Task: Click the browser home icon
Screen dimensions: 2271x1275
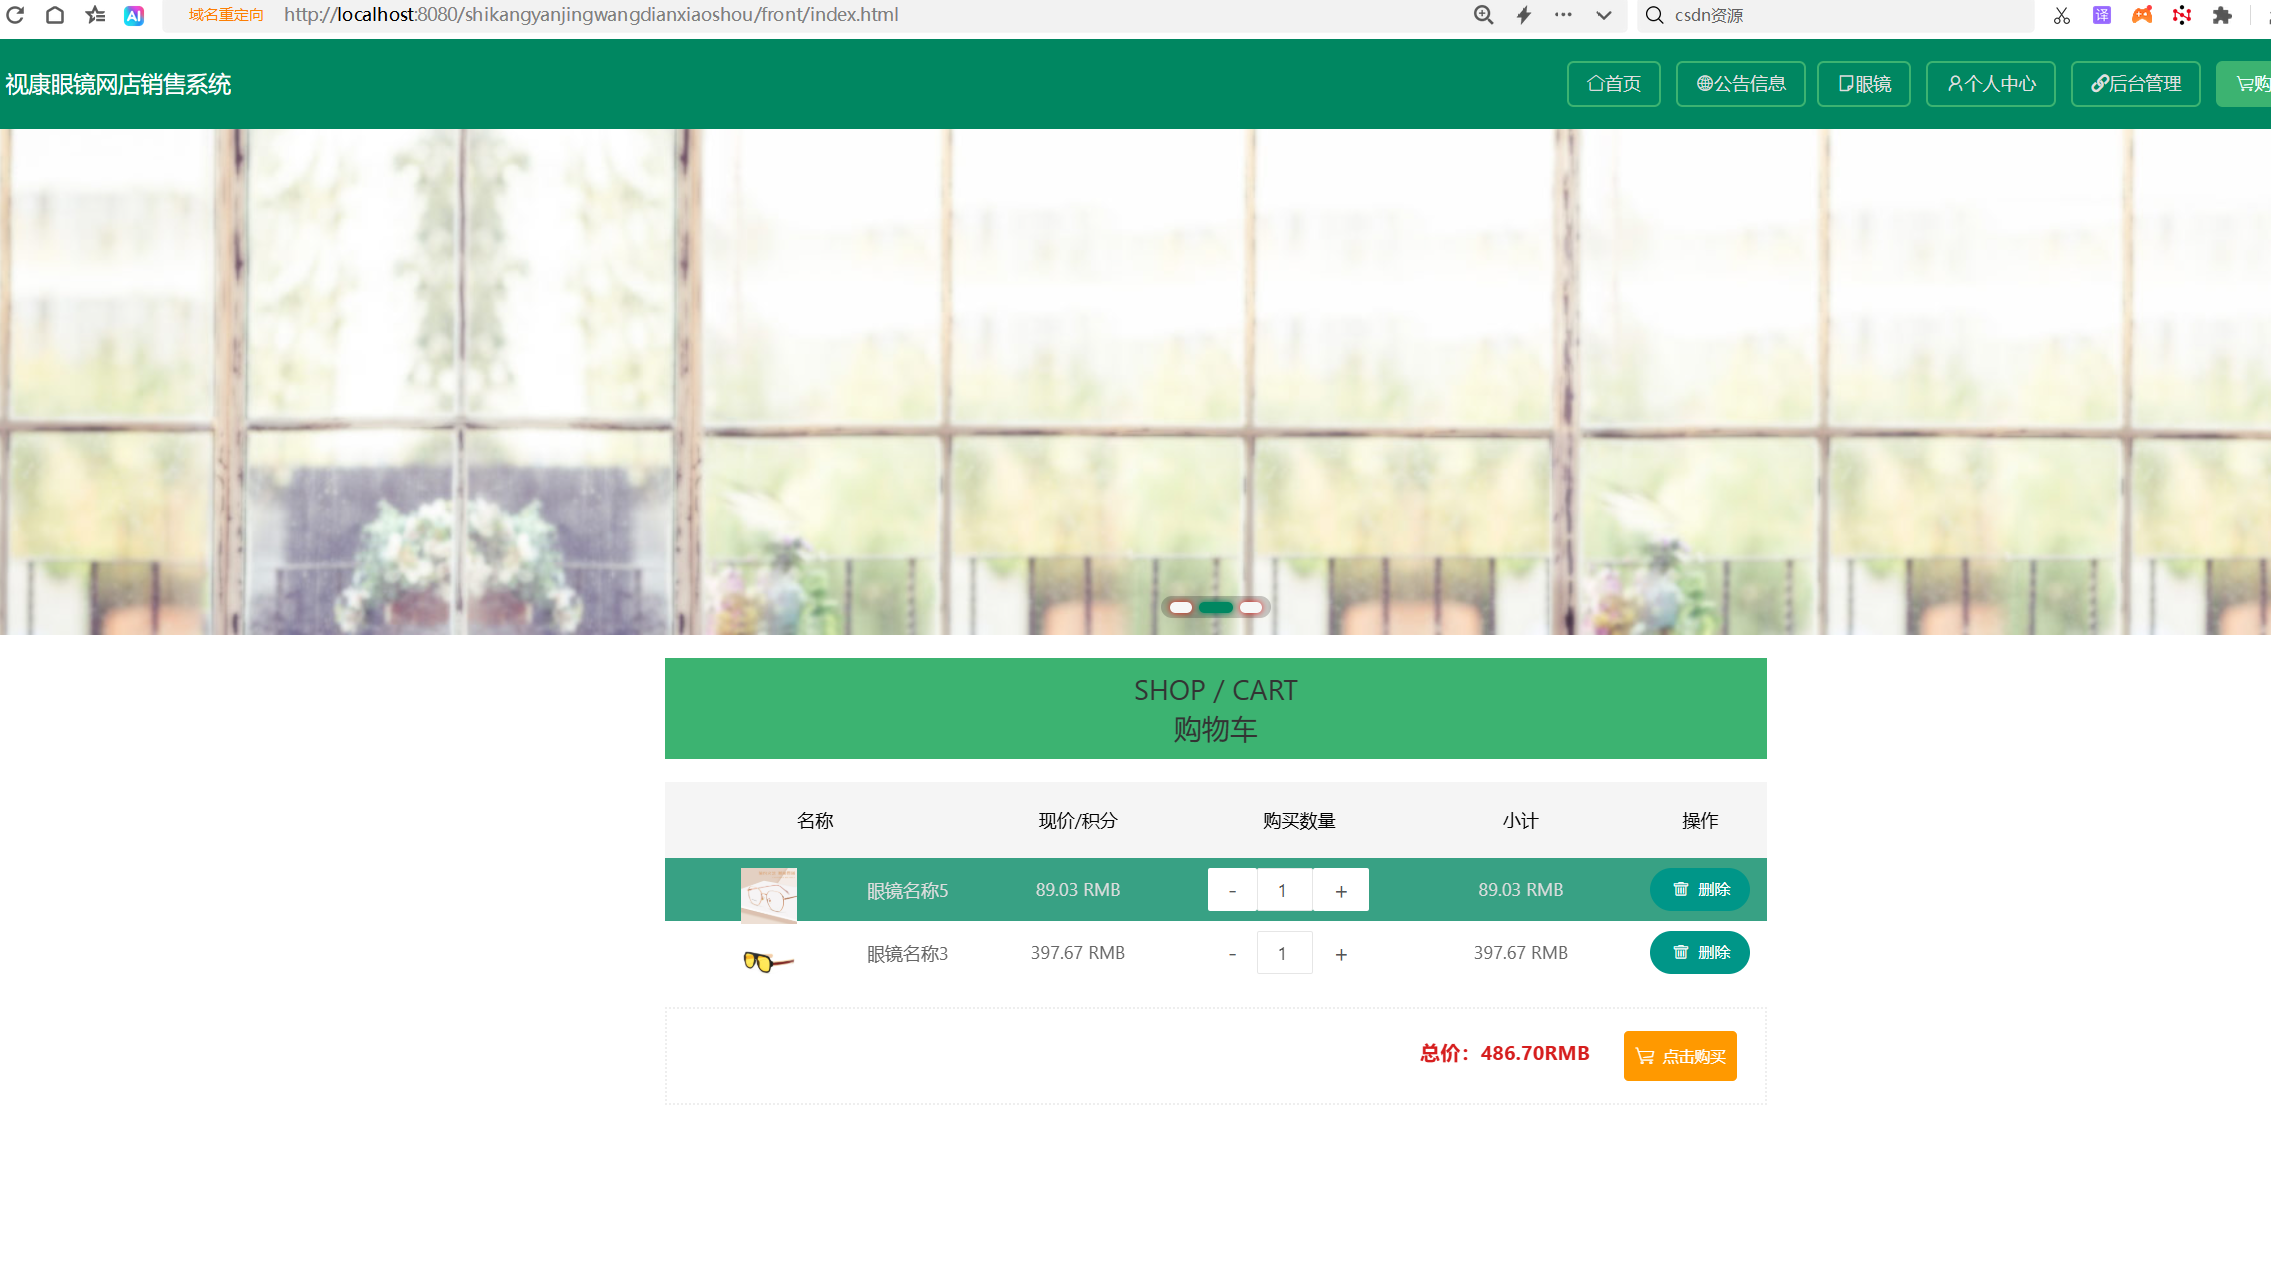Action: (x=55, y=15)
